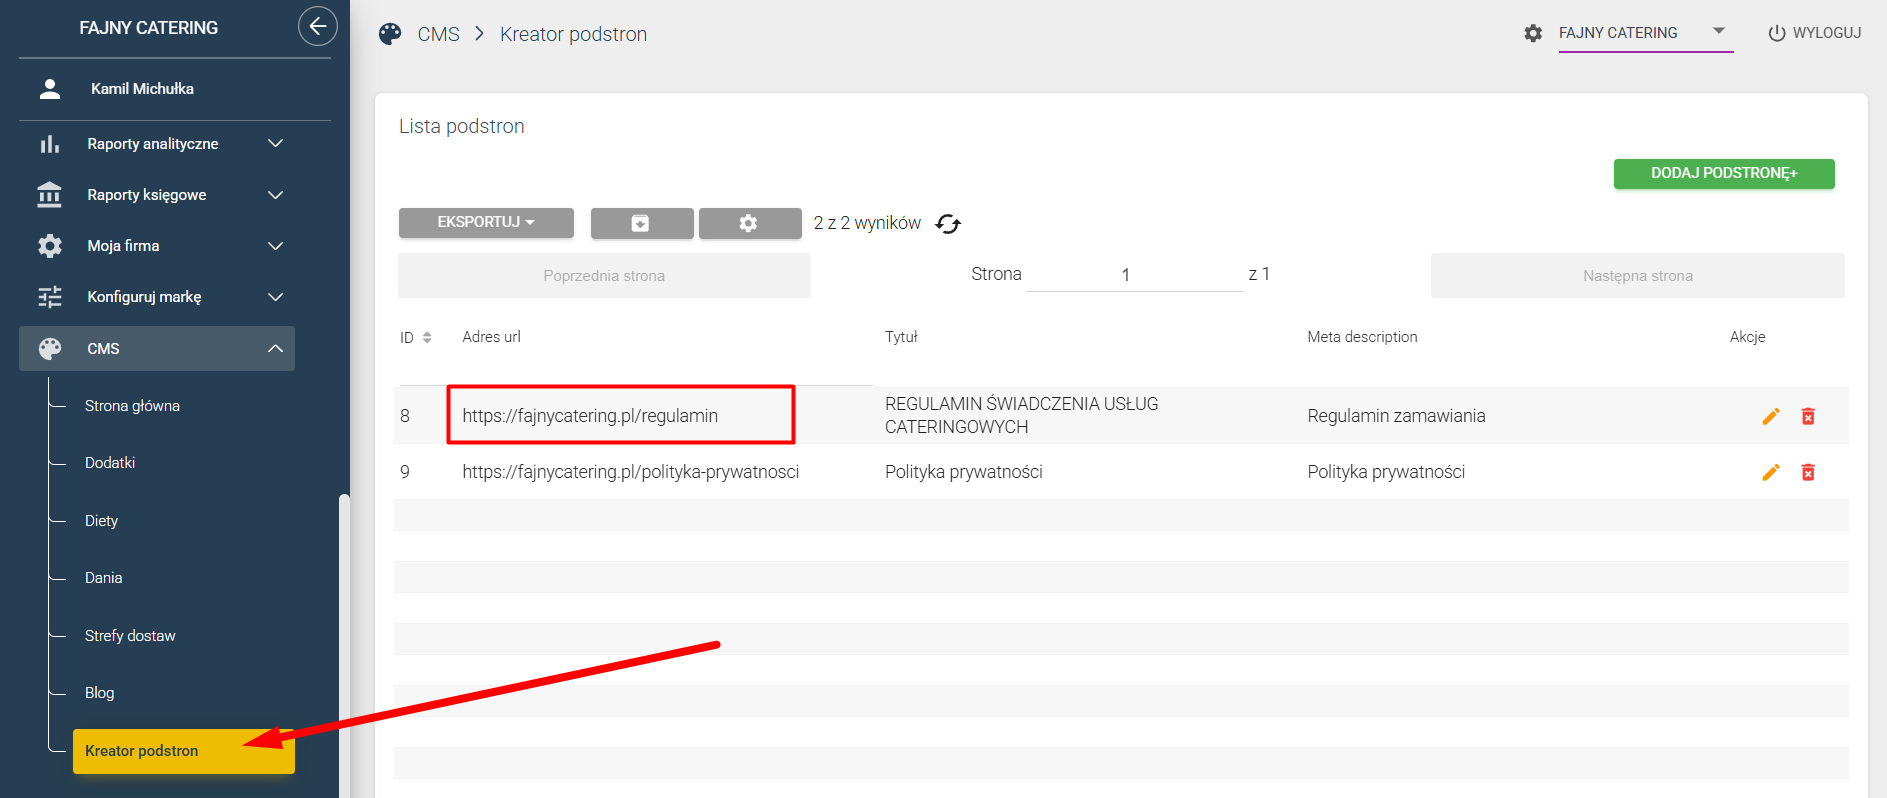1887x798 pixels.
Task: Expand Konfiguruj markę menu chevron
Action: 276,297
